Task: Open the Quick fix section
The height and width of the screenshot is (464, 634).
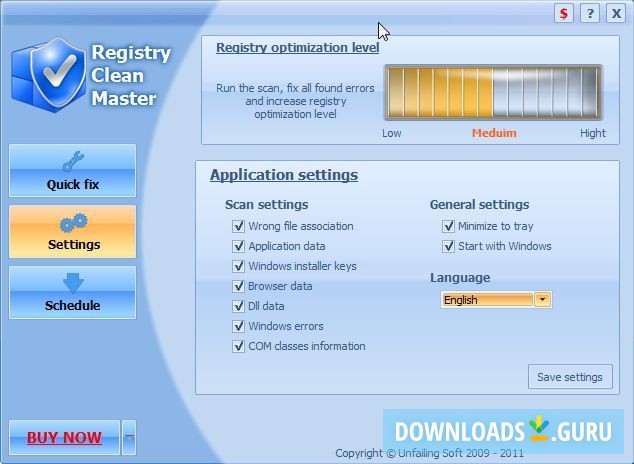Action: pyautogui.click(x=72, y=171)
